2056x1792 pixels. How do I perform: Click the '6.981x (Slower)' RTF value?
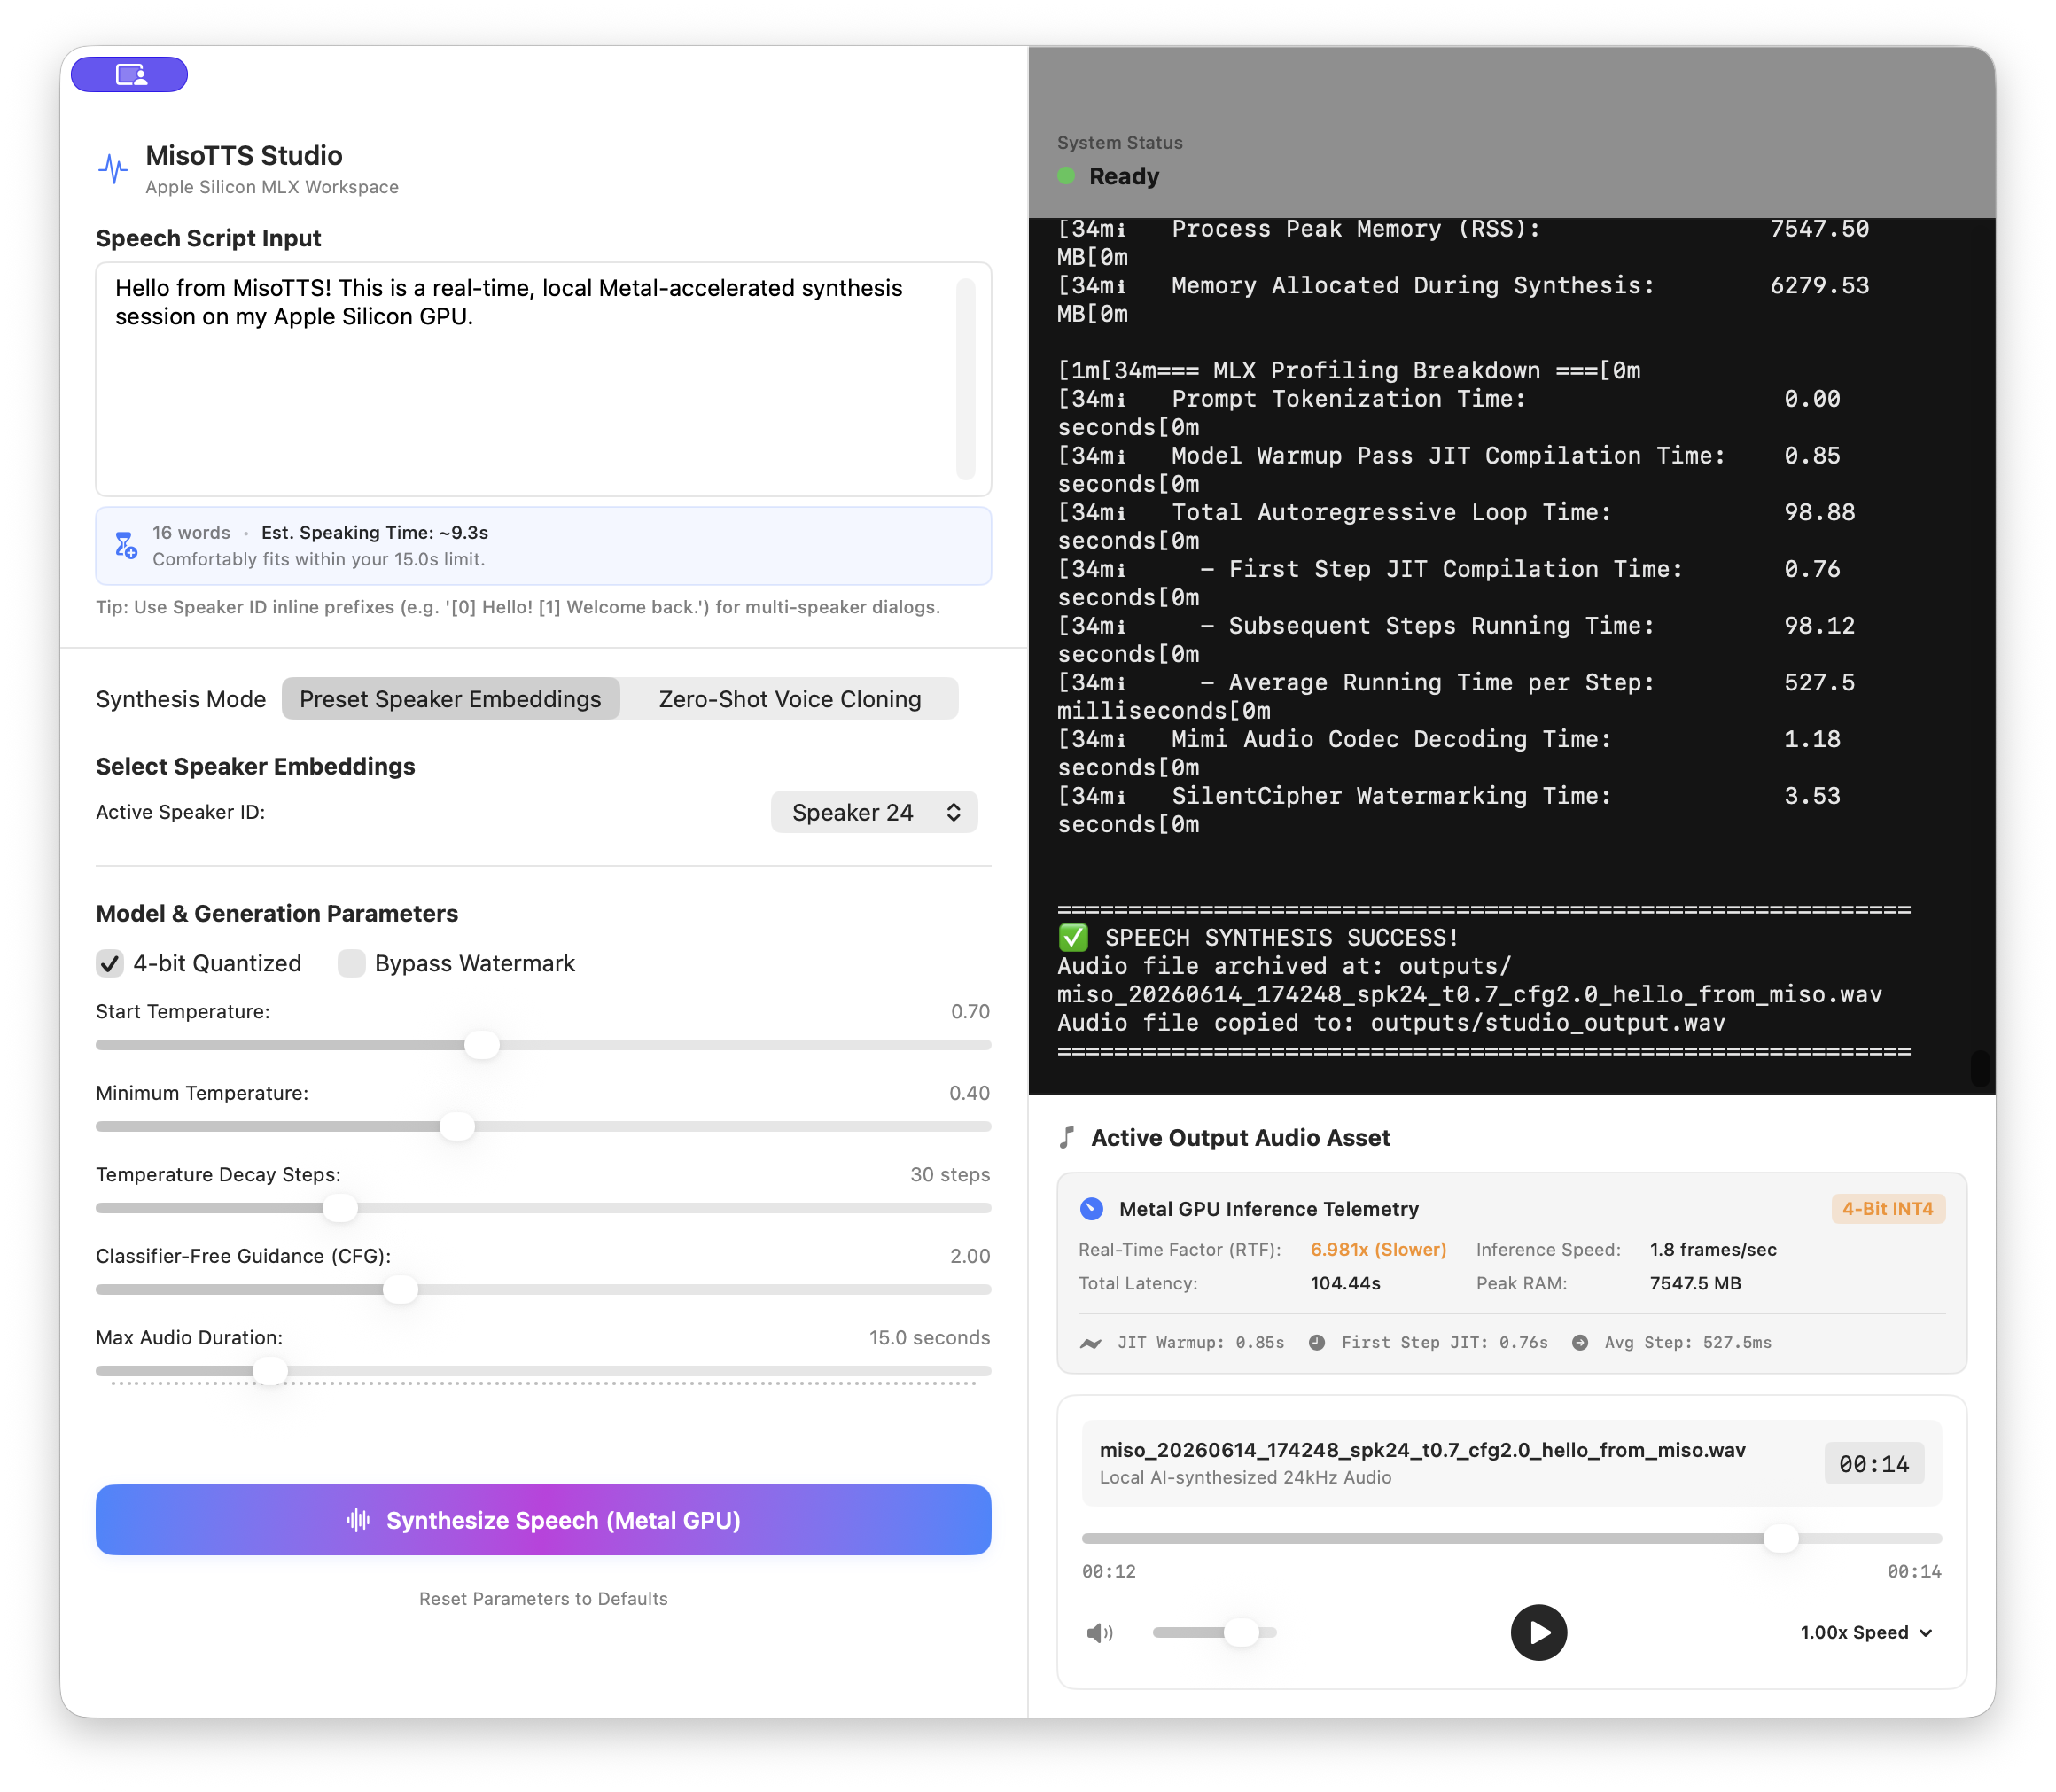(1378, 1249)
